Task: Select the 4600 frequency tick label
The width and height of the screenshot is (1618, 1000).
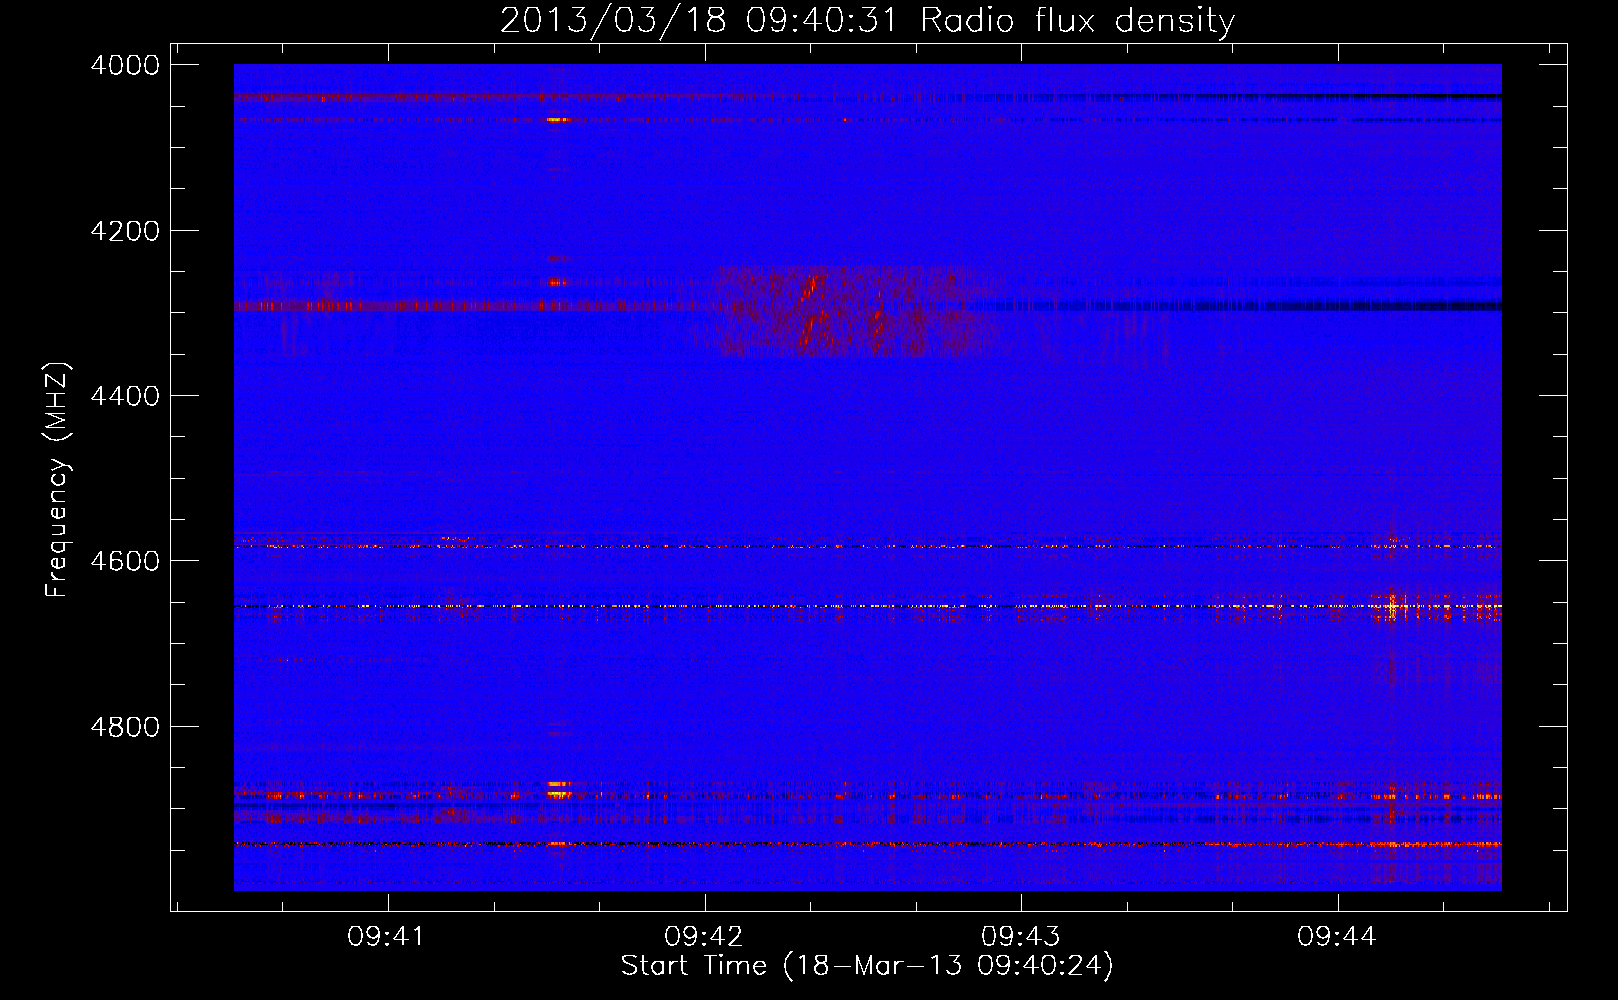Action: pyautogui.click(x=125, y=561)
